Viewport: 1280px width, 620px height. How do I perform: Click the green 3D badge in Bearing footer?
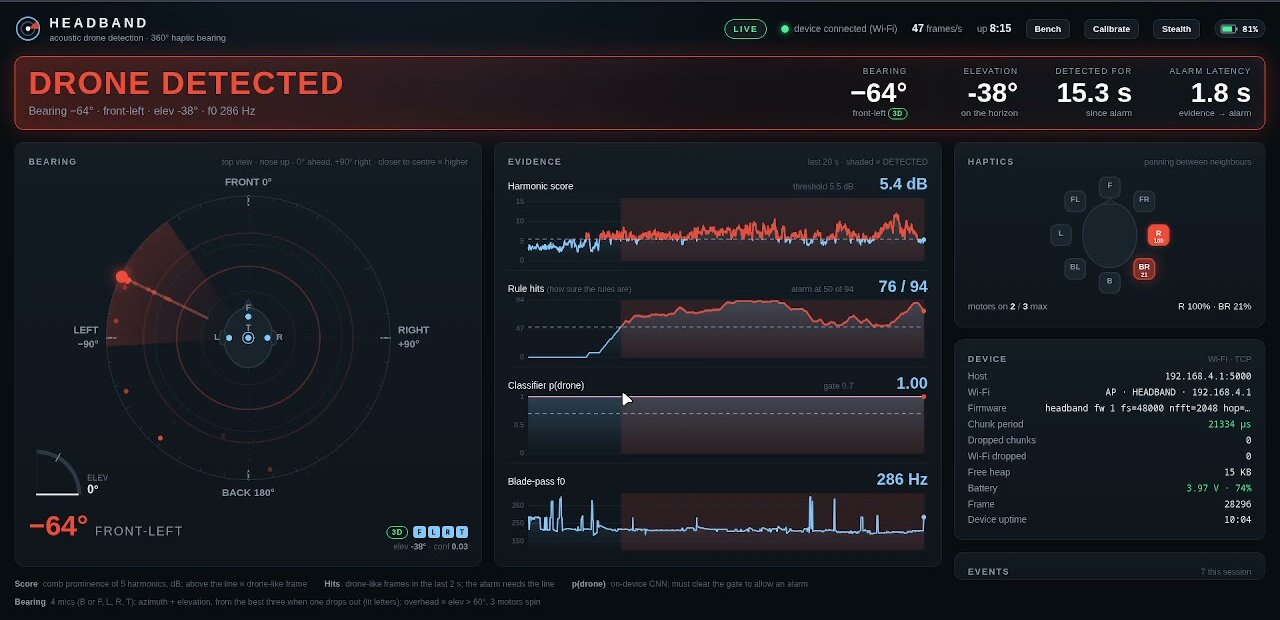tap(397, 532)
